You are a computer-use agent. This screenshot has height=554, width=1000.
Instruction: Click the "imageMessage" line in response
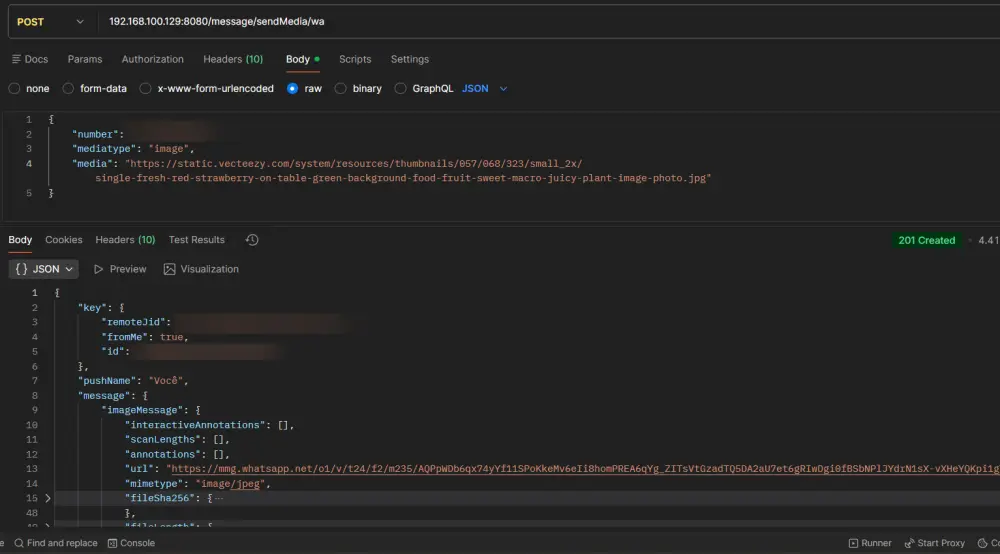pyautogui.click(x=151, y=410)
